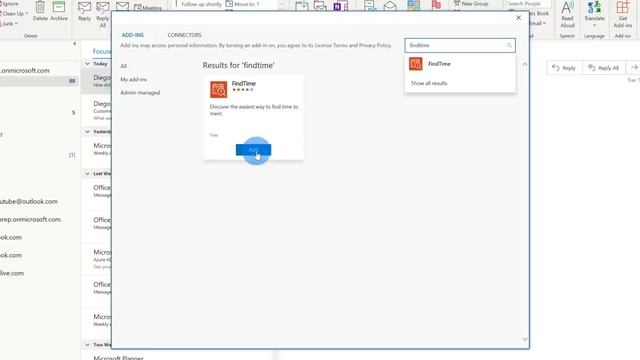Click the Meeting button in ribbon

click(x=148, y=7)
